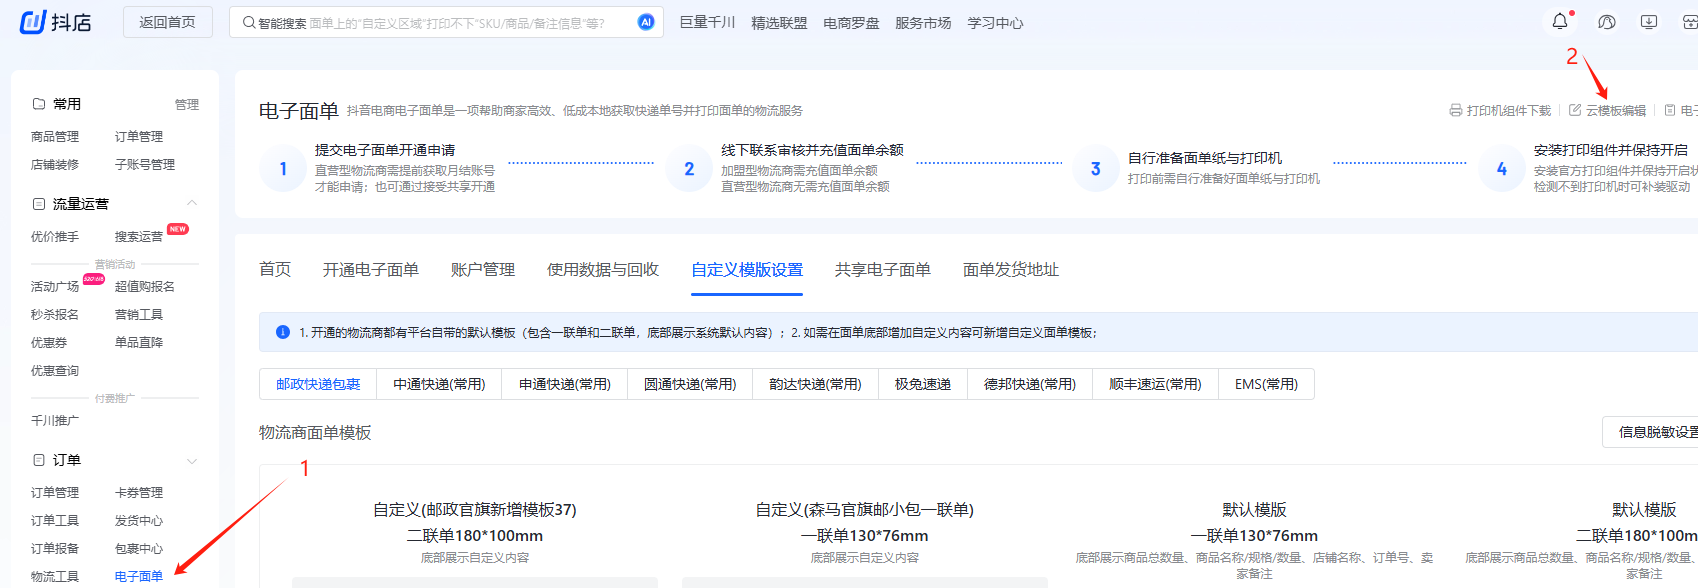Open 电子面单 in sidebar
This screenshot has width=1698, height=588.
139,576
